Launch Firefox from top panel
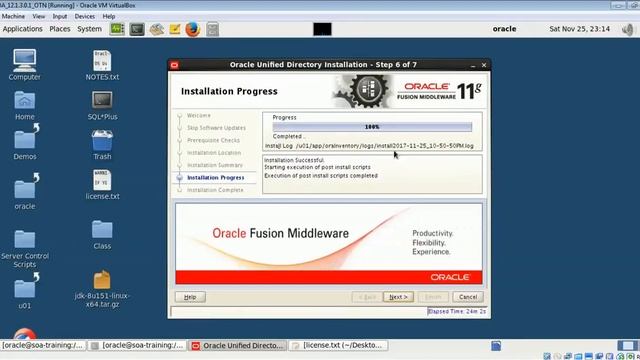The height and width of the screenshot is (360, 640). pos(193,29)
